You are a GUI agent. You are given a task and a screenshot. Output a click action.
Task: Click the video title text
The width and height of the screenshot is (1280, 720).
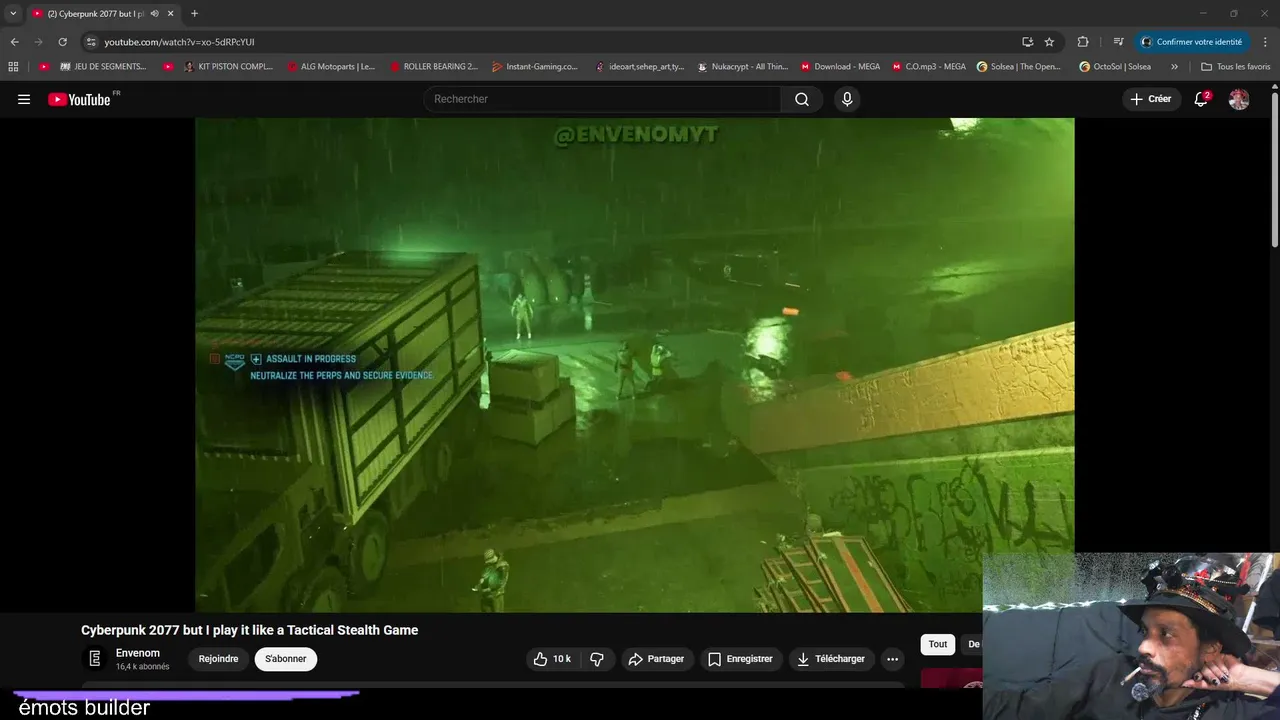(x=250, y=630)
